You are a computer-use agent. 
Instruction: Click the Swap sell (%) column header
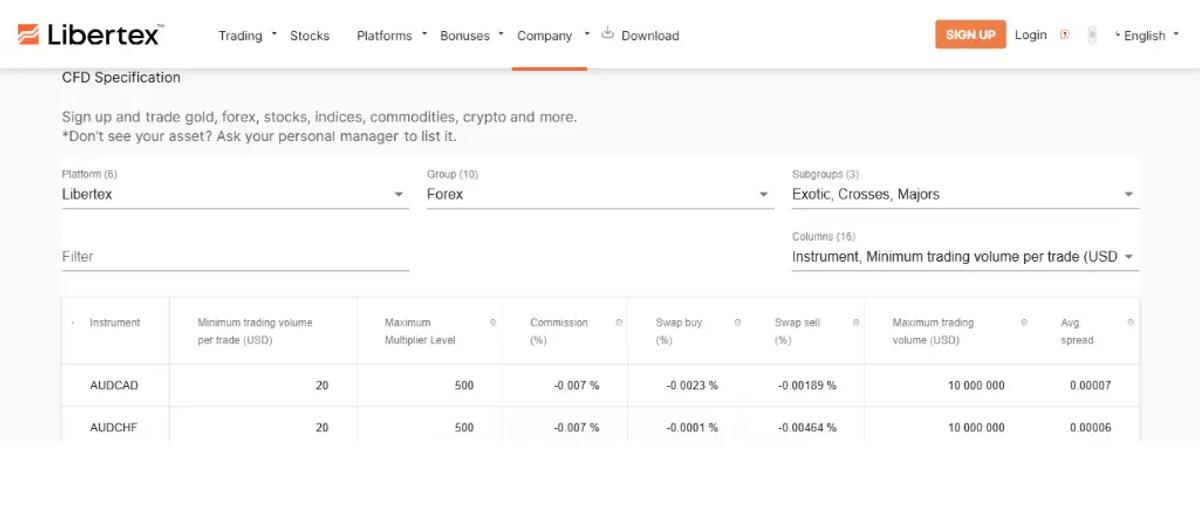[798, 331]
